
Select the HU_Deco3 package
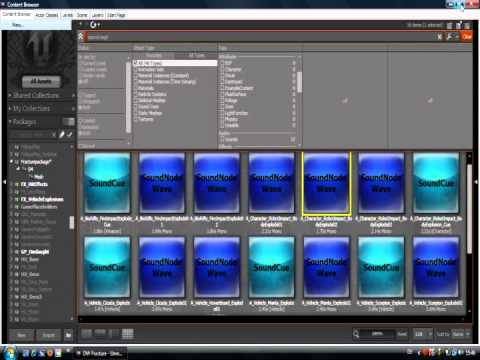coord(31,297)
